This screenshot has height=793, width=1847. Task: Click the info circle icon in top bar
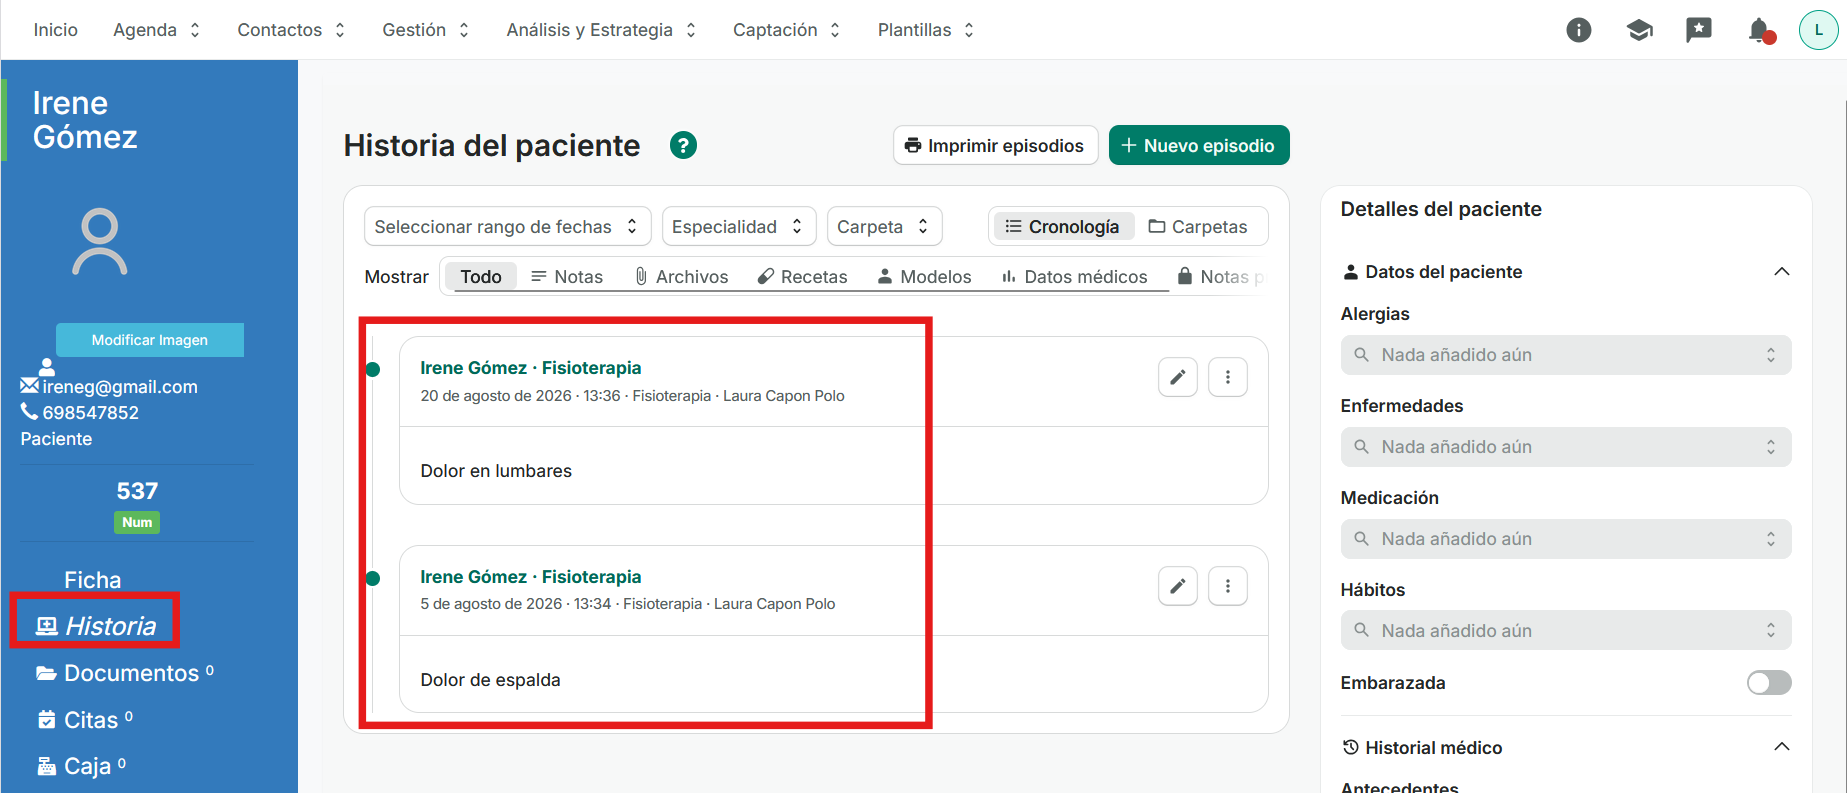[x=1579, y=30]
